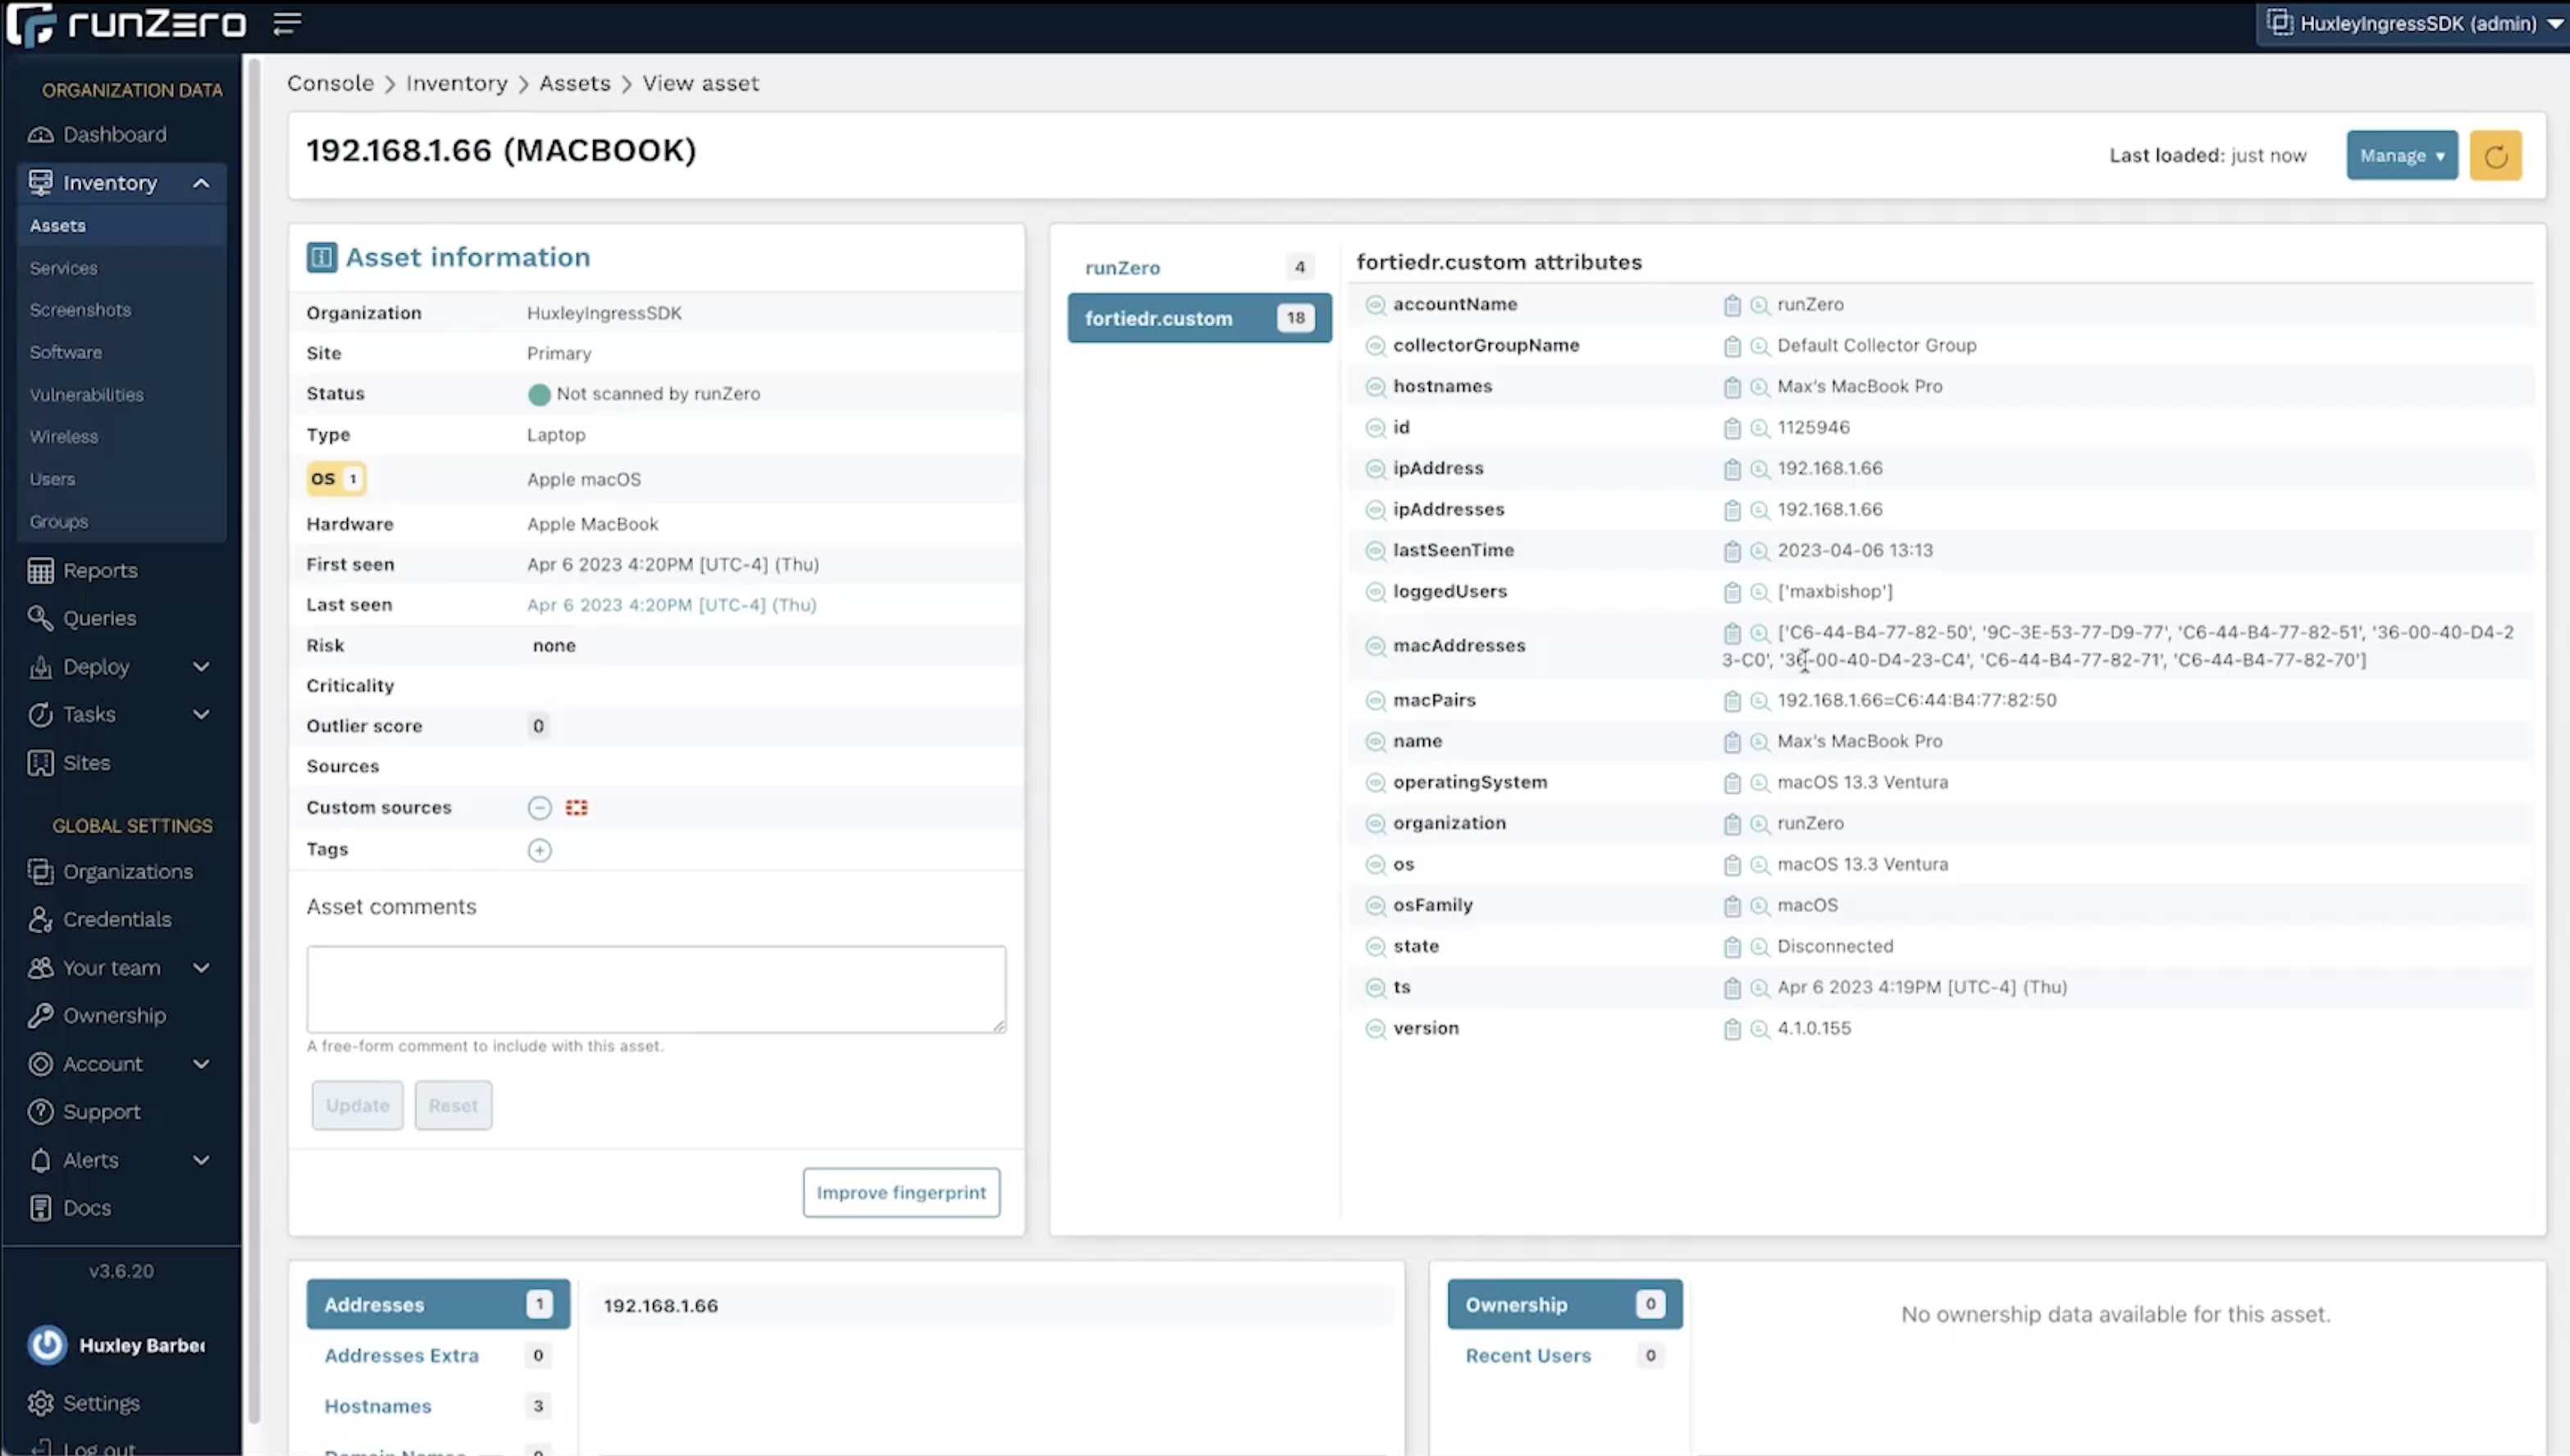Viewport: 2570px width, 1456px height.
Task: Follow the Assets breadcrumb link
Action: pyautogui.click(x=574, y=83)
